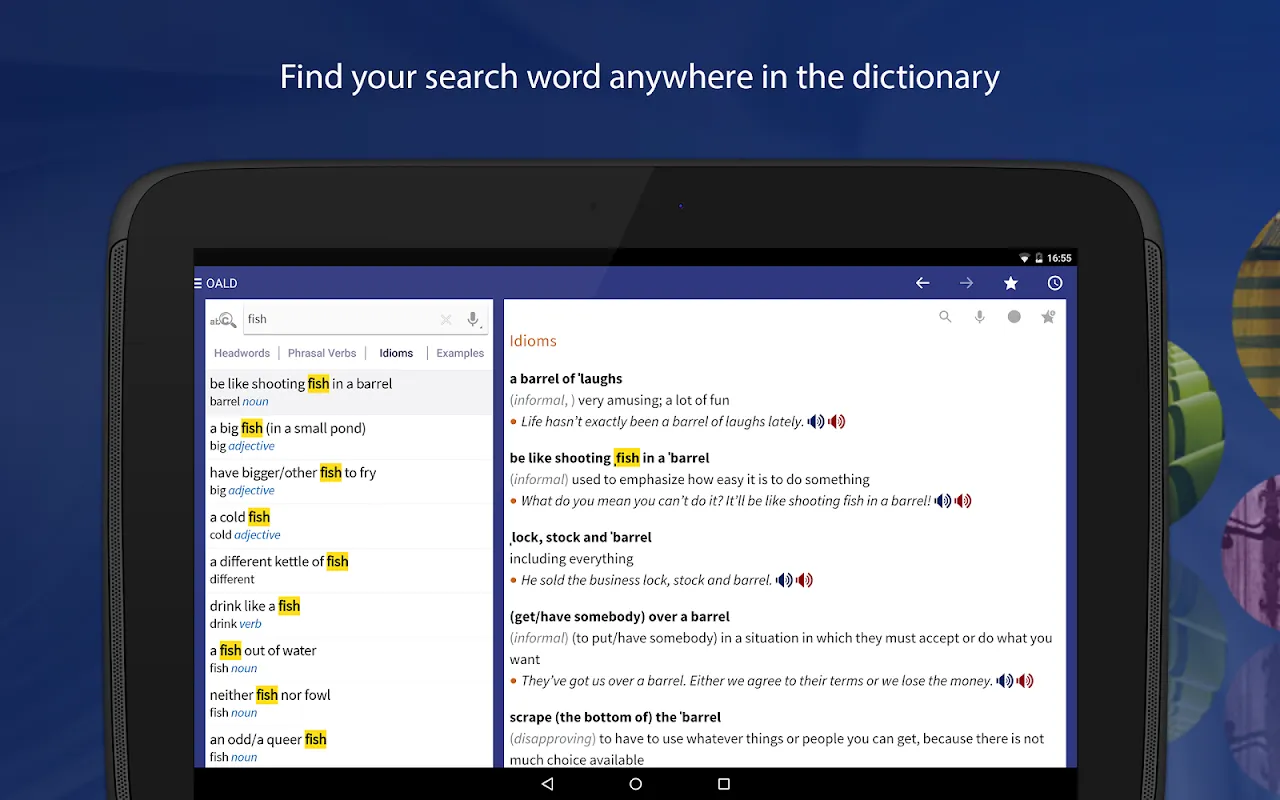The height and width of the screenshot is (800, 1280).
Task: Tap Android home navigation button
Action: (x=635, y=784)
